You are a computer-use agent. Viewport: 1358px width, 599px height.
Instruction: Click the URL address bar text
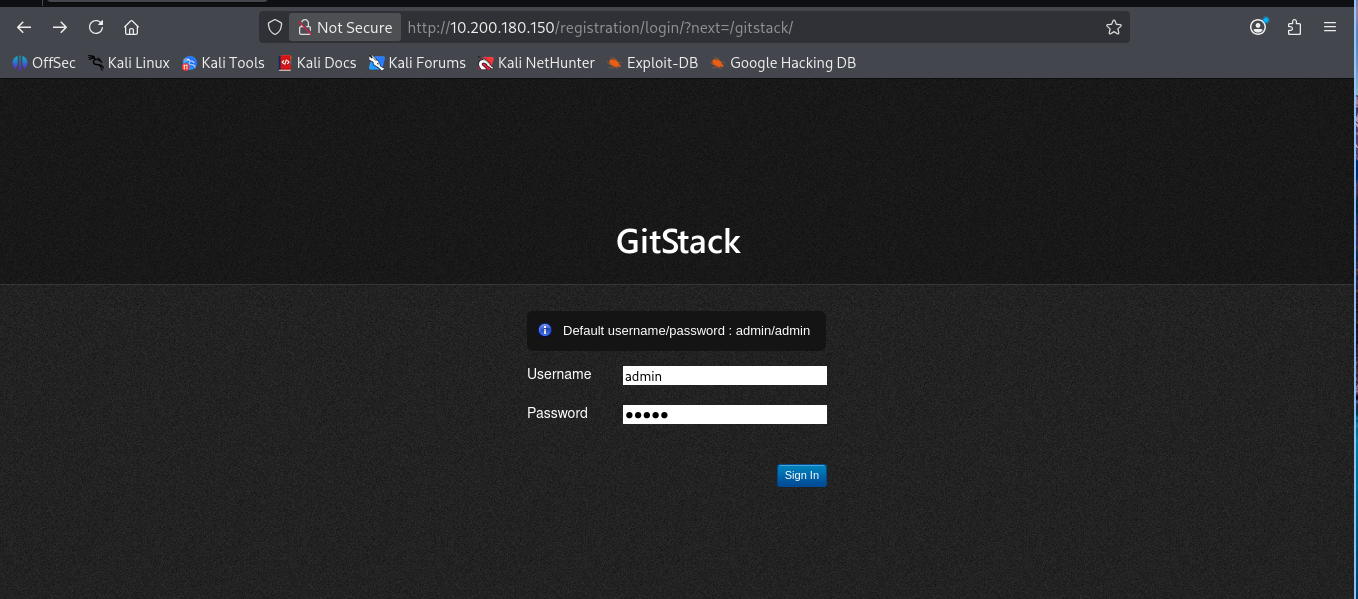point(600,27)
